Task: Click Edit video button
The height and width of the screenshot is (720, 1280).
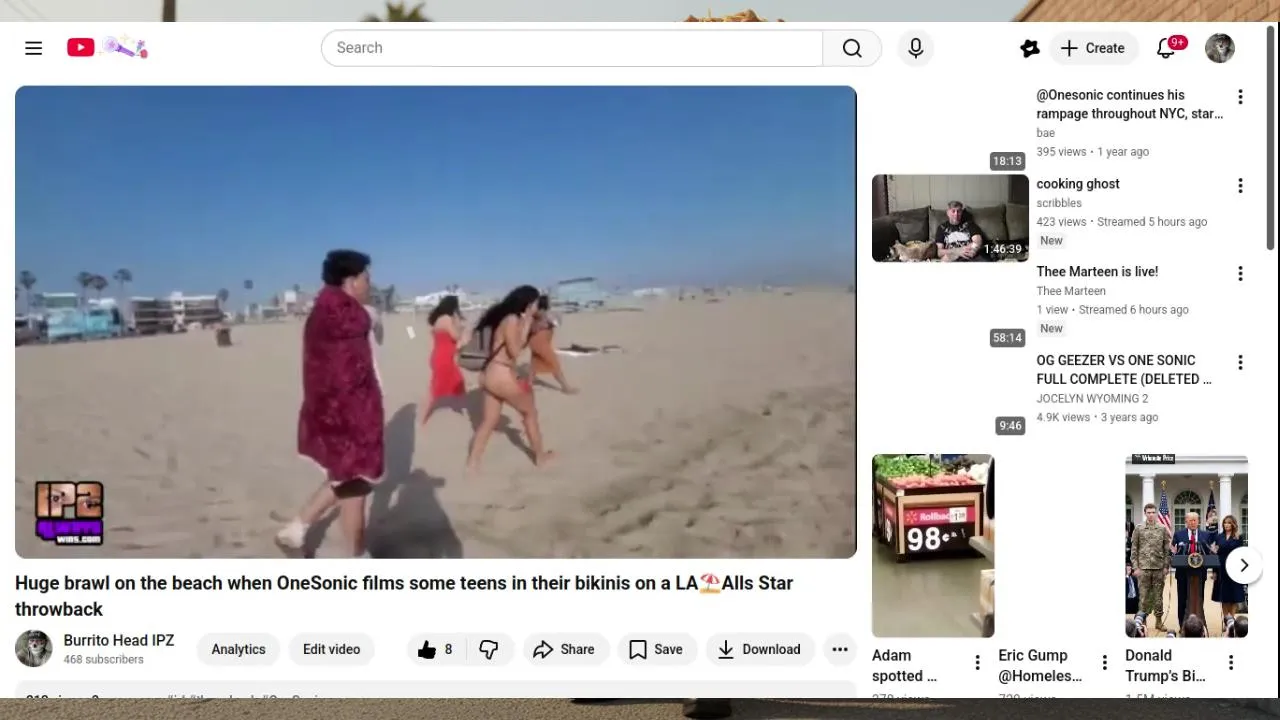Action: point(331,649)
